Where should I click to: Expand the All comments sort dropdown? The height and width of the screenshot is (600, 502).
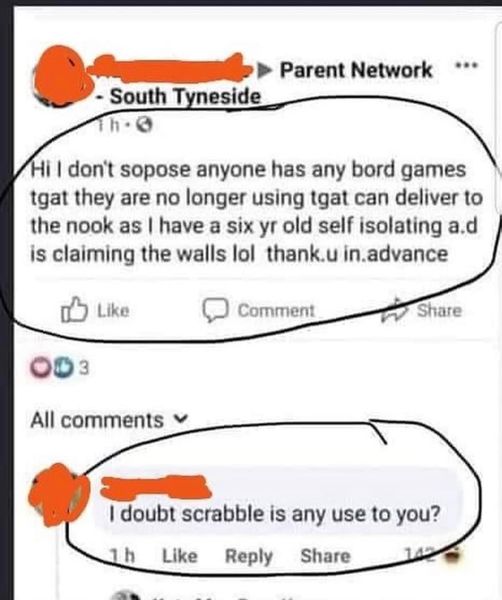tap(109, 420)
